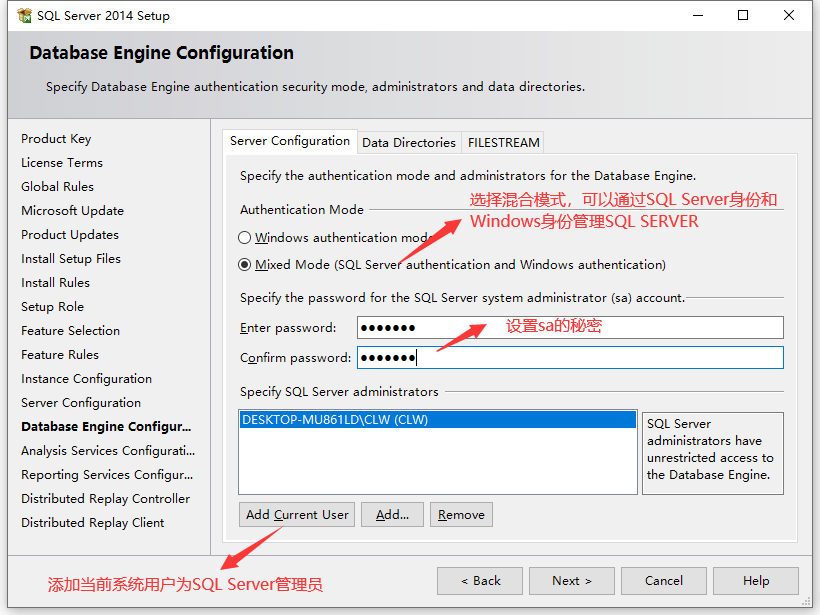Open the Data Directories tab
Viewport: 820px width, 615px height.
pyautogui.click(x=409, y=143)
